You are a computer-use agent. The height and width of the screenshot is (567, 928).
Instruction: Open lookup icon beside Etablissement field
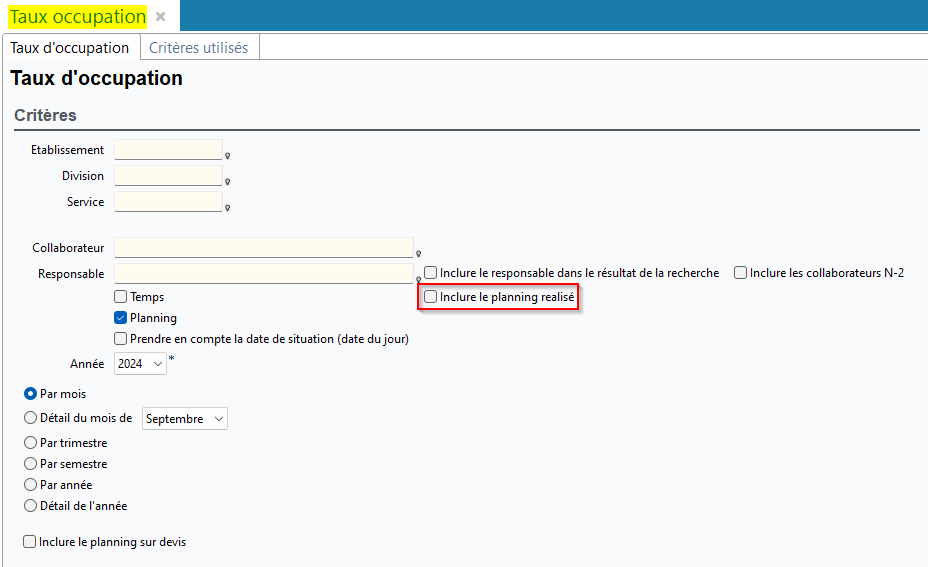point(227,156)
